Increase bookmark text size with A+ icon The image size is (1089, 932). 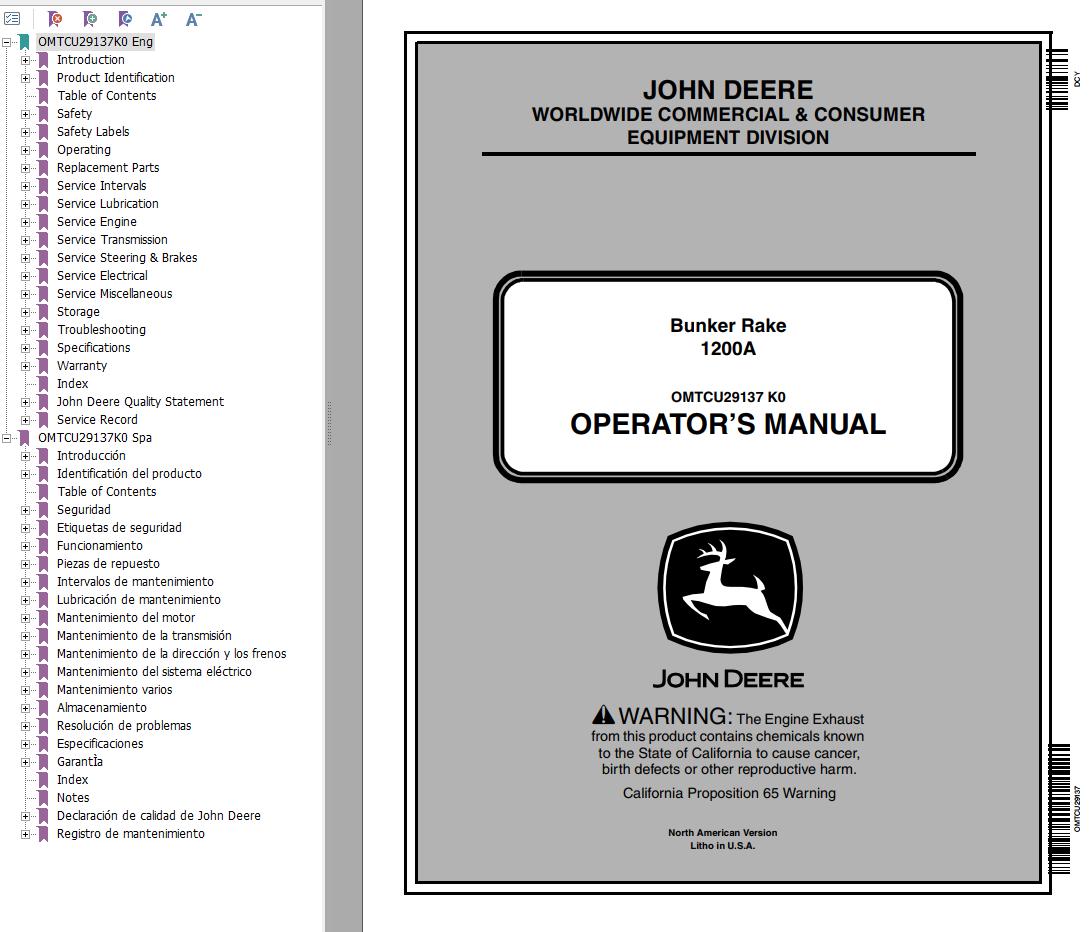point(159,19)
